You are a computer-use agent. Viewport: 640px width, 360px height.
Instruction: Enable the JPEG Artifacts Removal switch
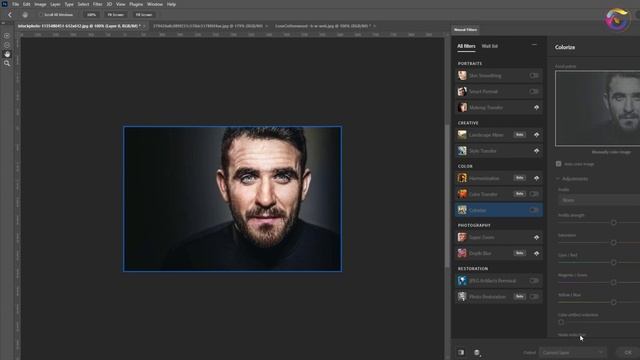tap(534, 281)
